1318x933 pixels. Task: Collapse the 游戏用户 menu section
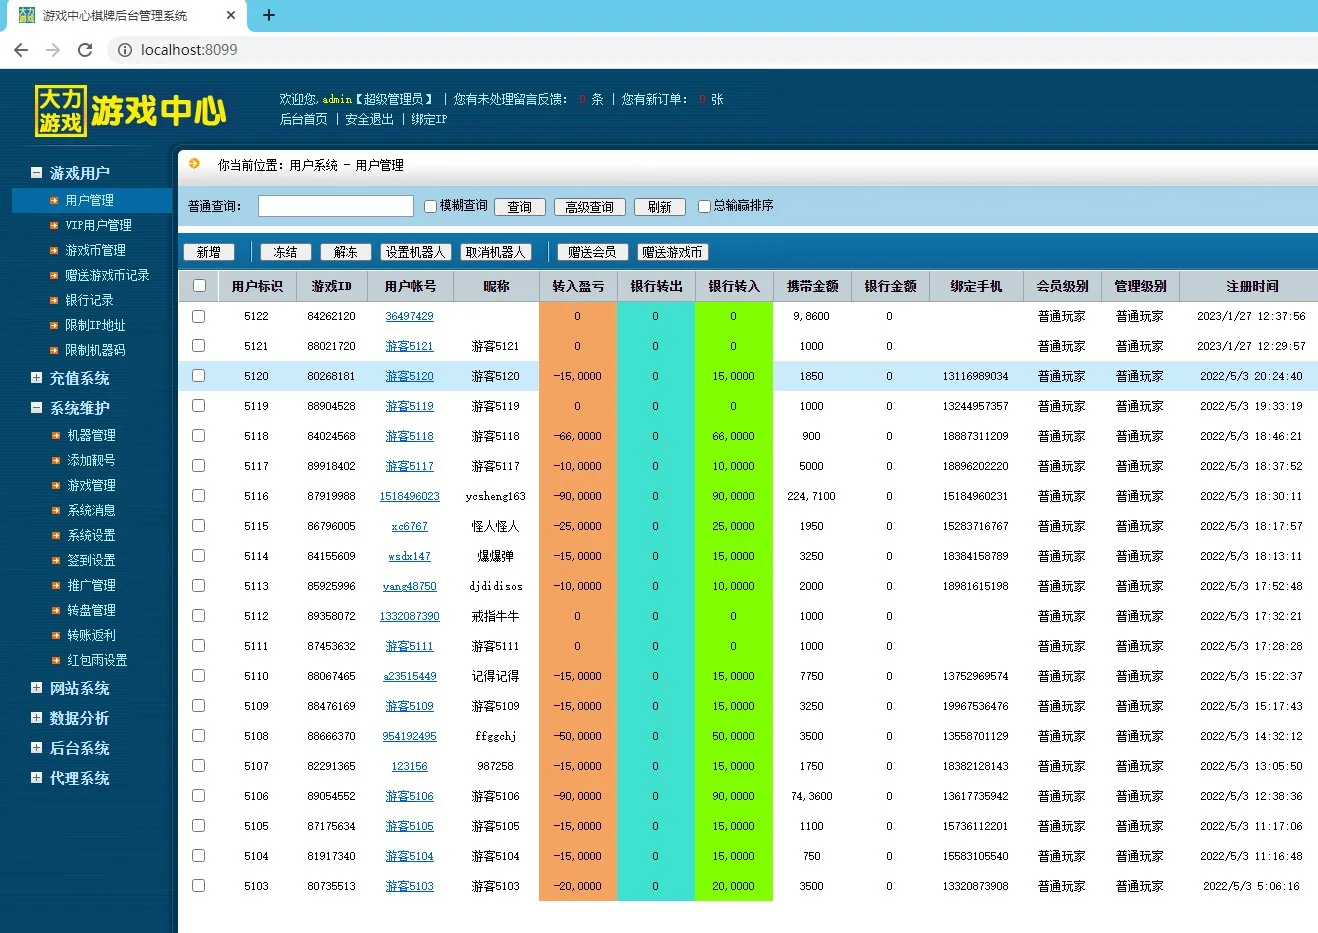(36, 173)
